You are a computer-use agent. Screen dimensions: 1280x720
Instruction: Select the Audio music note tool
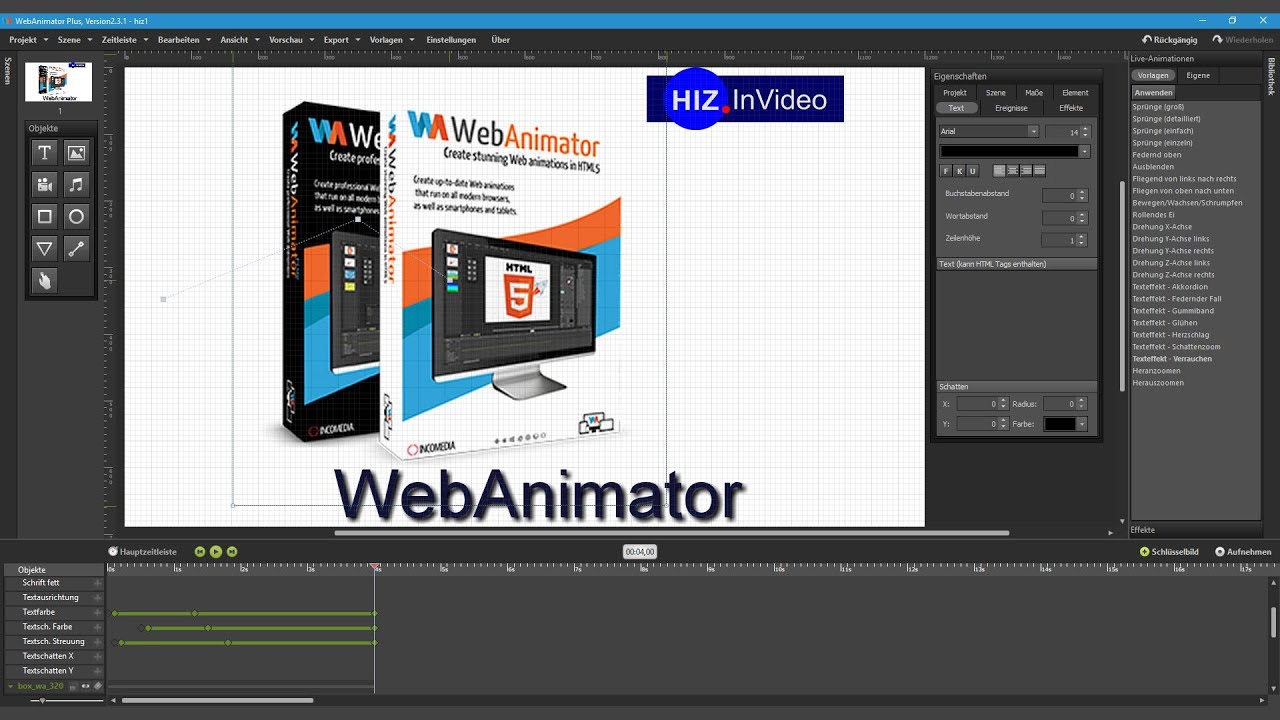pyautogui.click(x=76, y=184)
